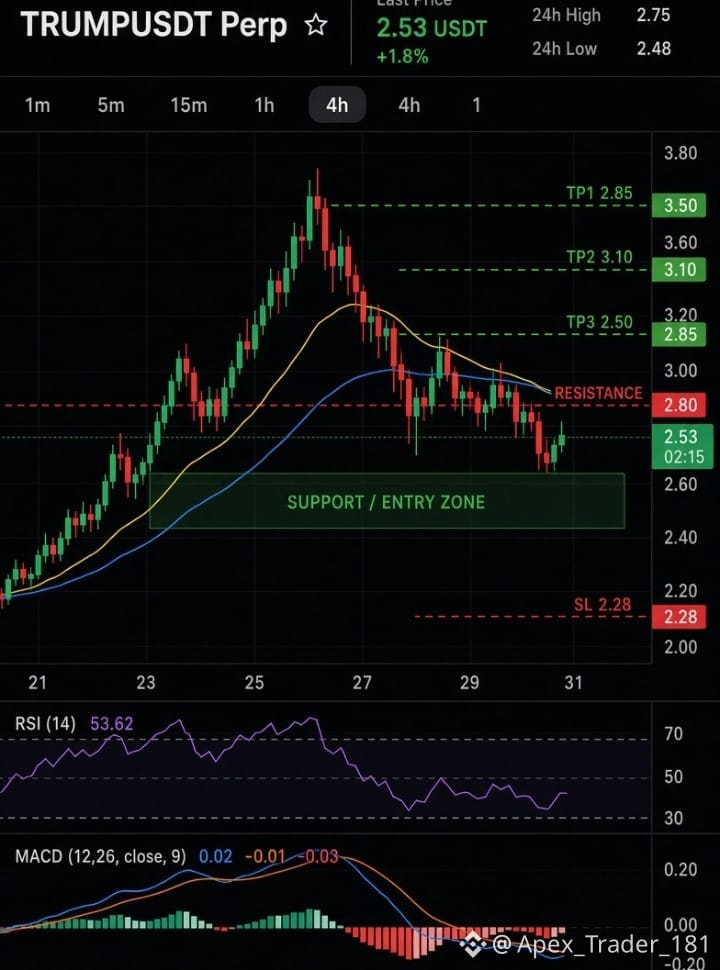Click the RSI 70 level label
720x970 pixels.
click(674, 734)
